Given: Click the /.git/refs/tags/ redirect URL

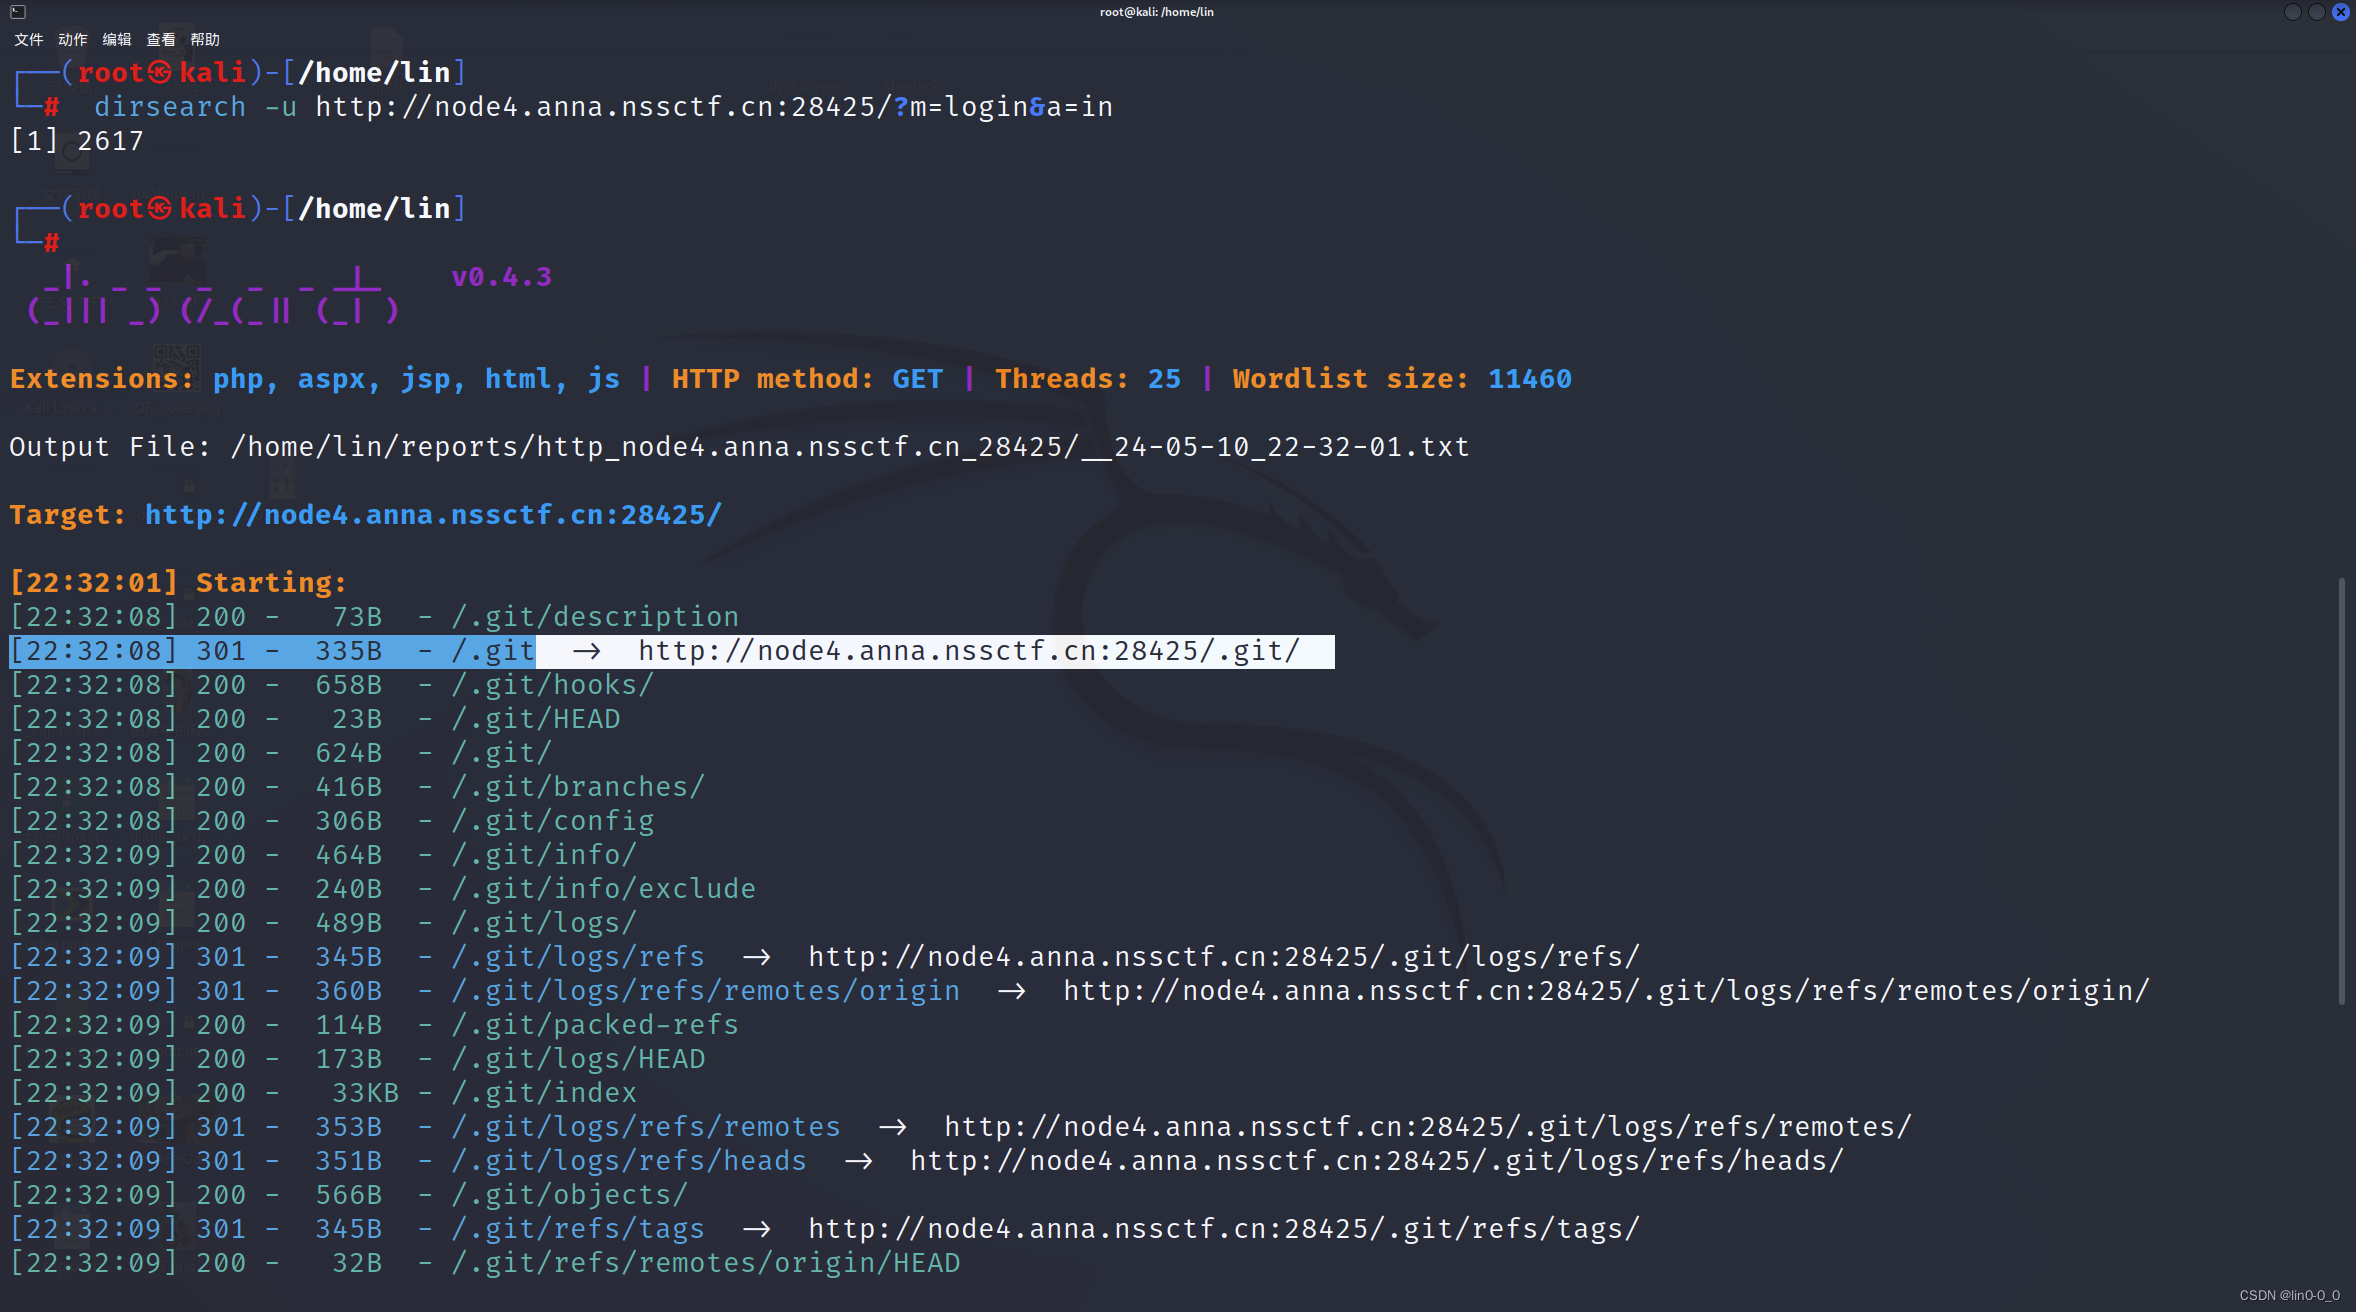Looking at the screenshot, I should [1223, 1229].
